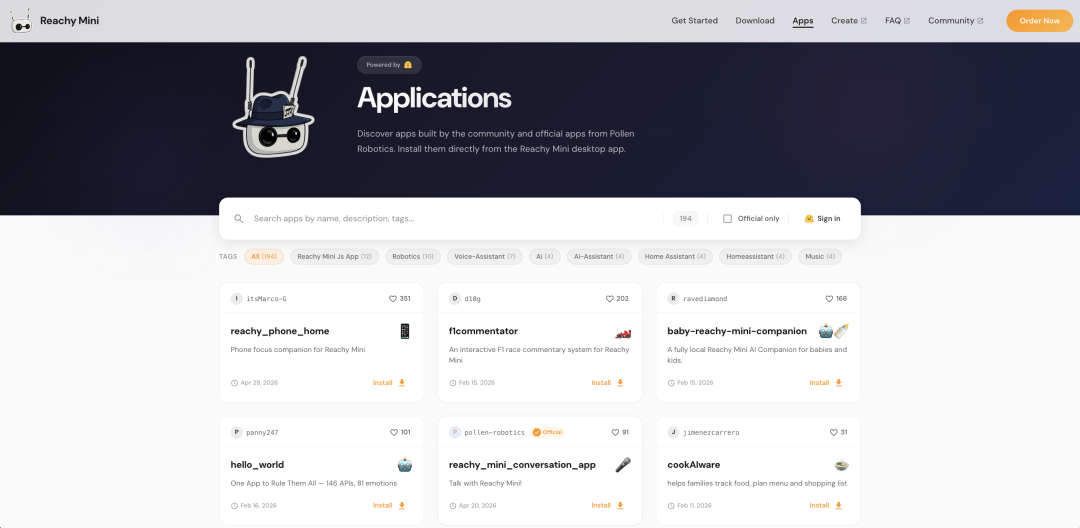Click the robot and bottle emoji on baby-reachy-mini-companion

click(x=833, y=331)
